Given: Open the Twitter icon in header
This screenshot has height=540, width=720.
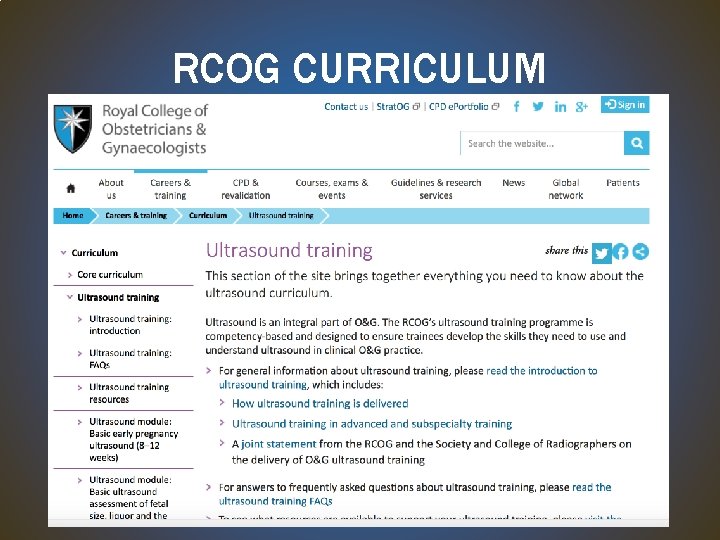Looking at the screenshot, I should pos(538,107).
